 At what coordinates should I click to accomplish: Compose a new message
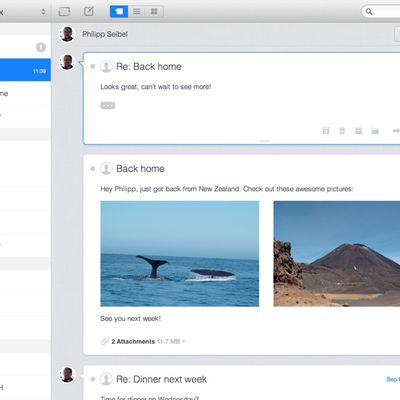pyautogui.click(x=89, y=11)
